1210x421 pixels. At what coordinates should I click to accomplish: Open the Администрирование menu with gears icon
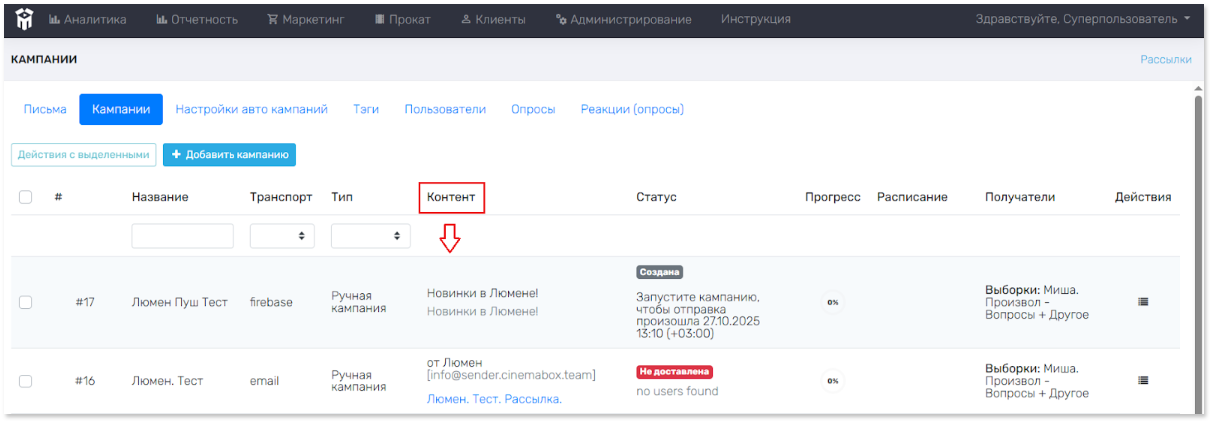(624, 19)
